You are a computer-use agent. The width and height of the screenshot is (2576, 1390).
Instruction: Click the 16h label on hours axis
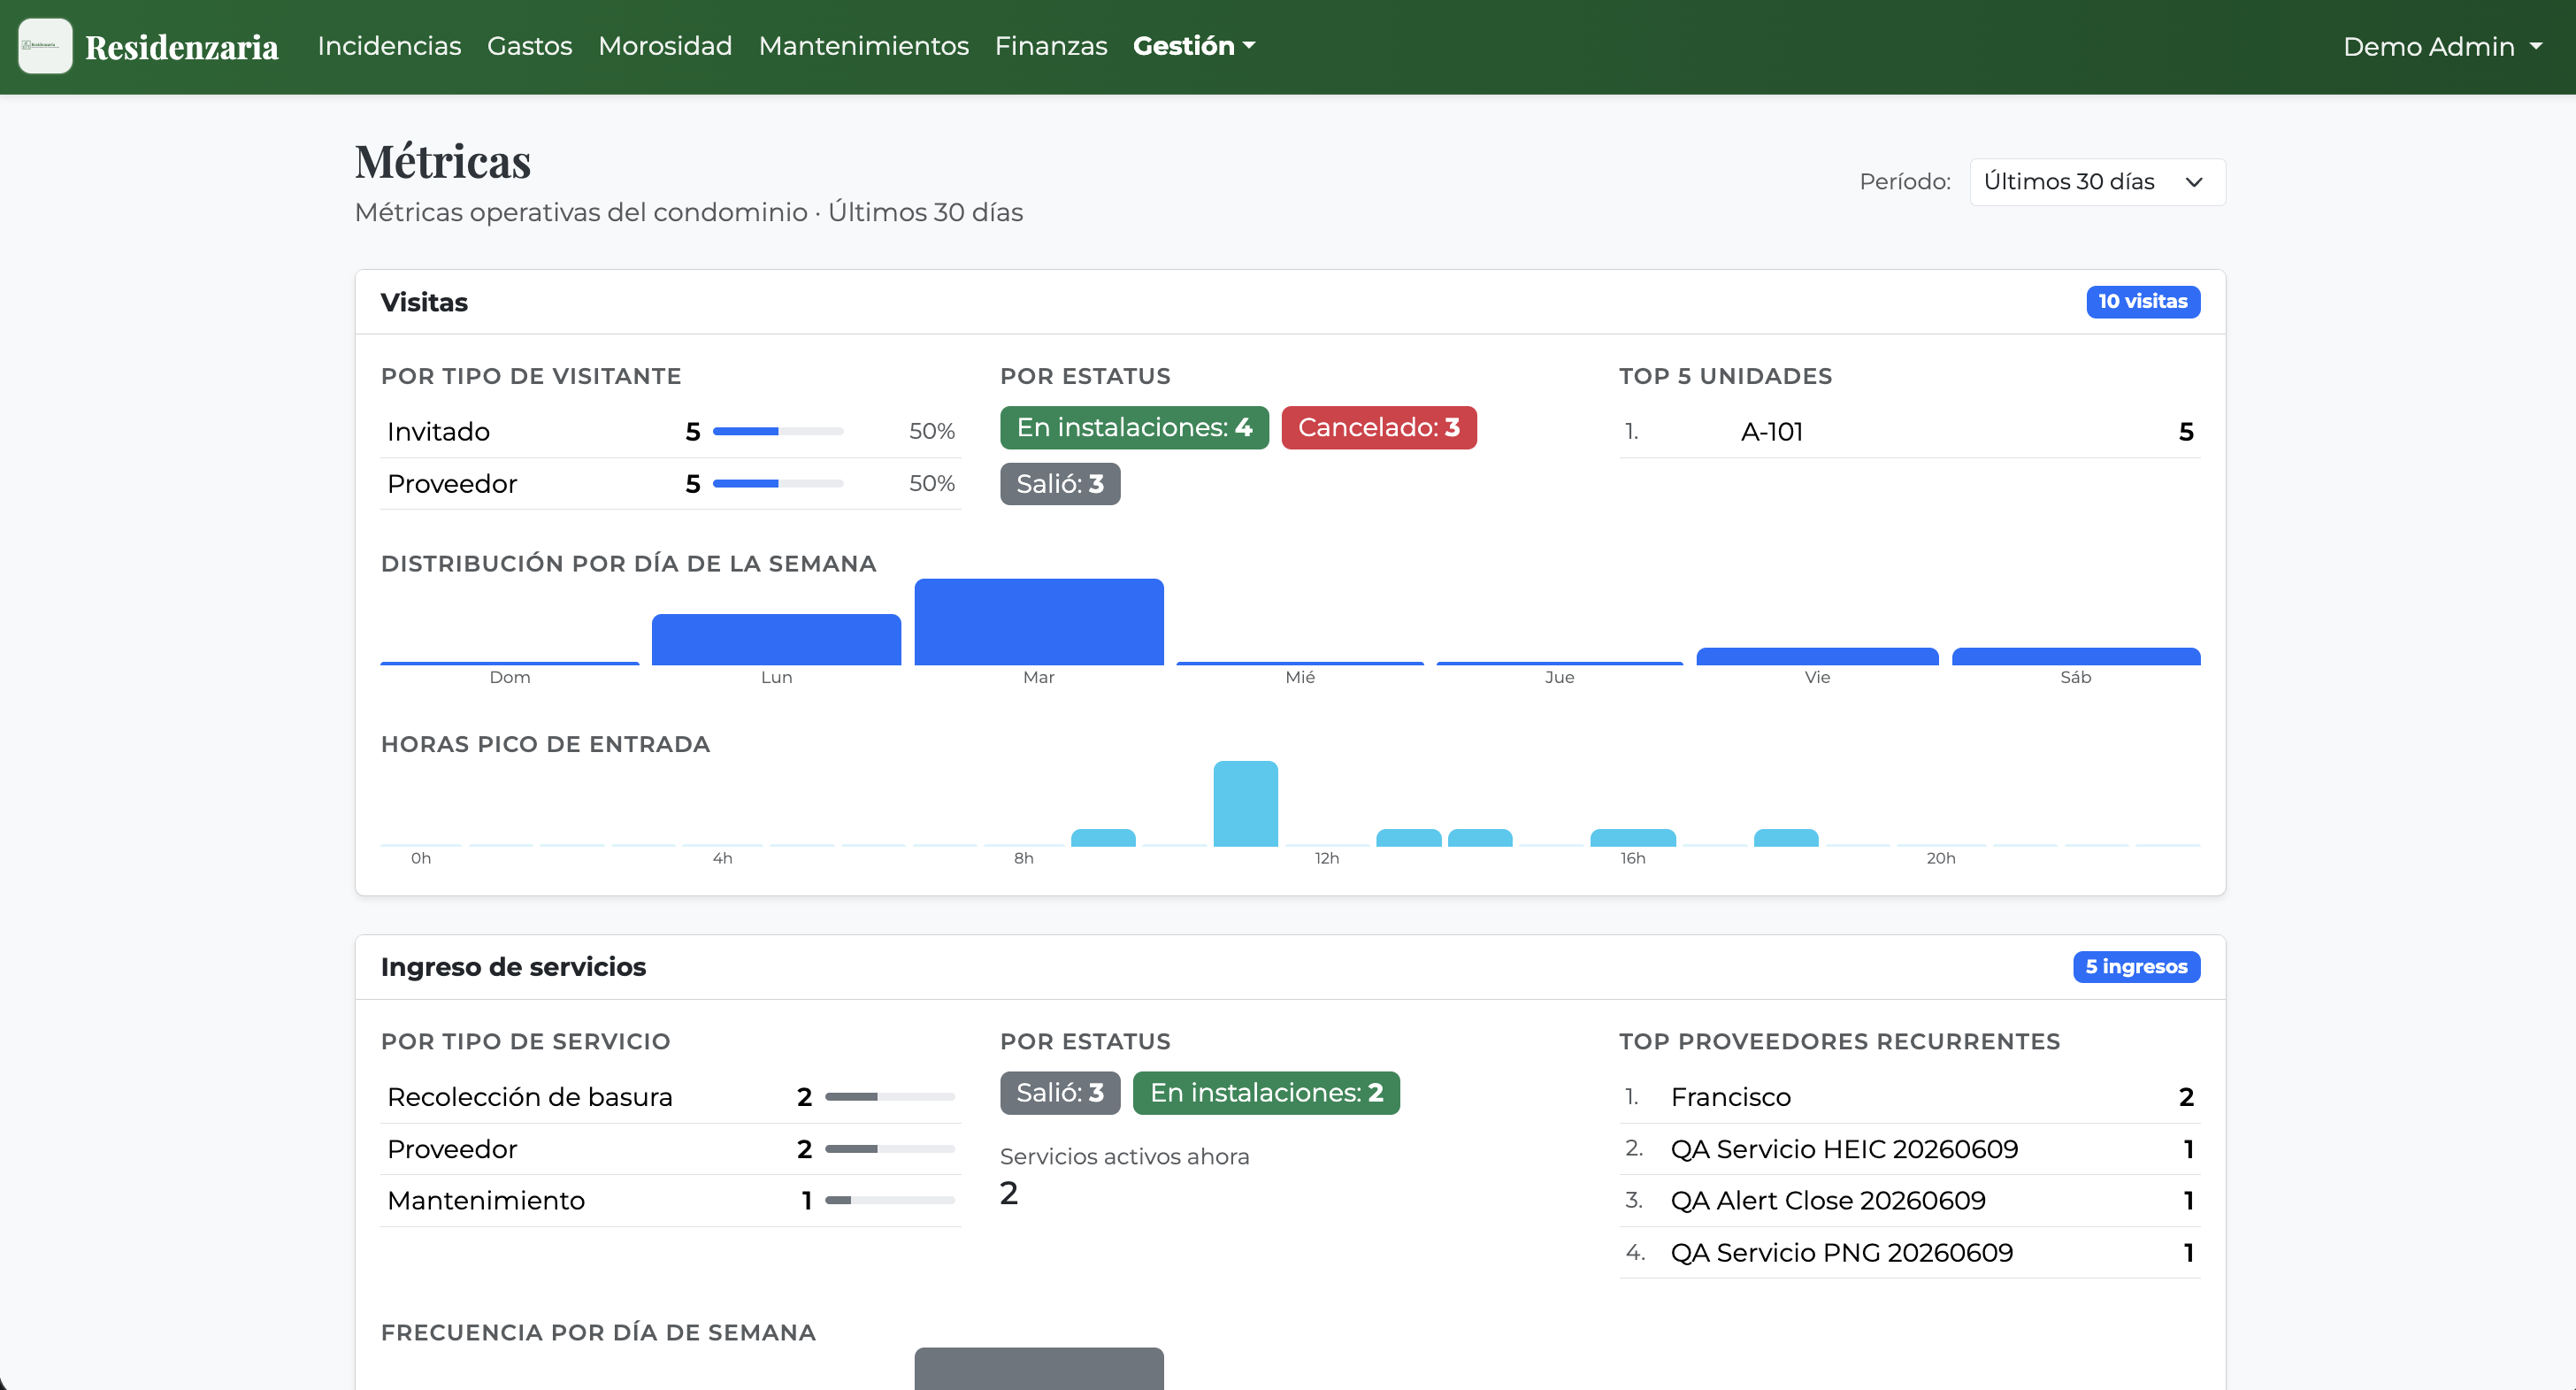(x=1632, y=858)
